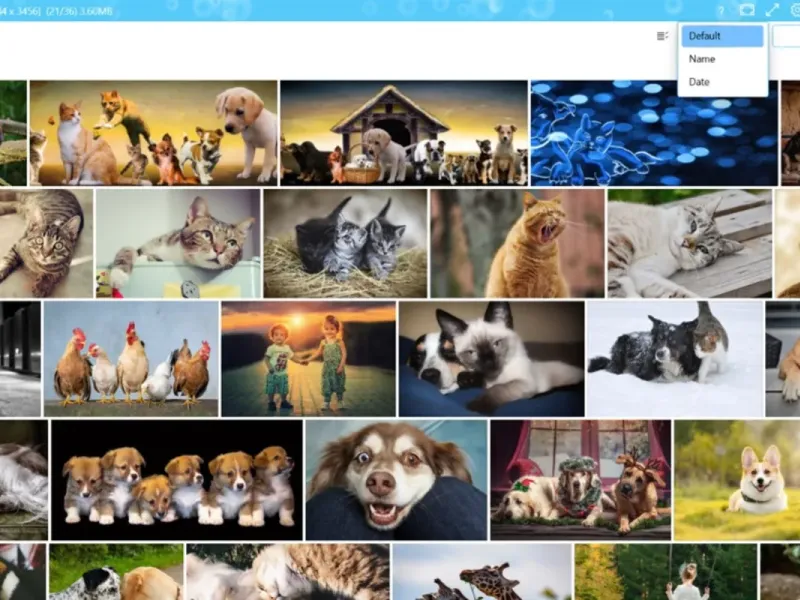Open the sleeping tabby cat close-up thumbnail

pyautogui.click(x=288, y=572)
